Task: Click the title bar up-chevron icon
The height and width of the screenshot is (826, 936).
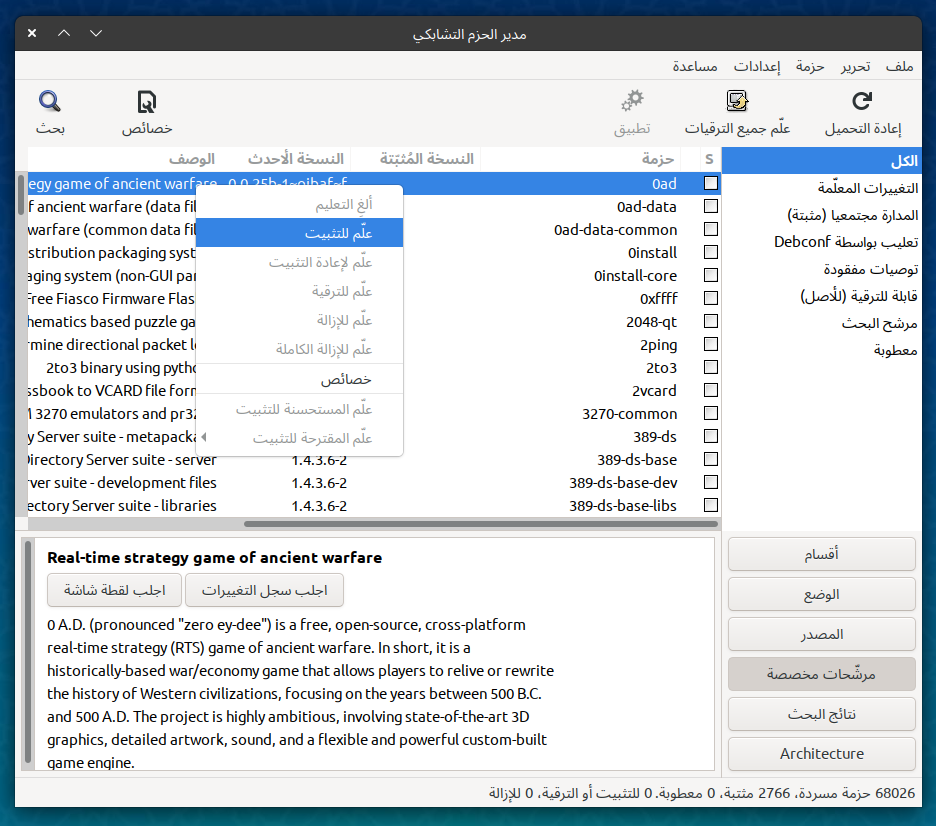Action: [x=64, y=34]
